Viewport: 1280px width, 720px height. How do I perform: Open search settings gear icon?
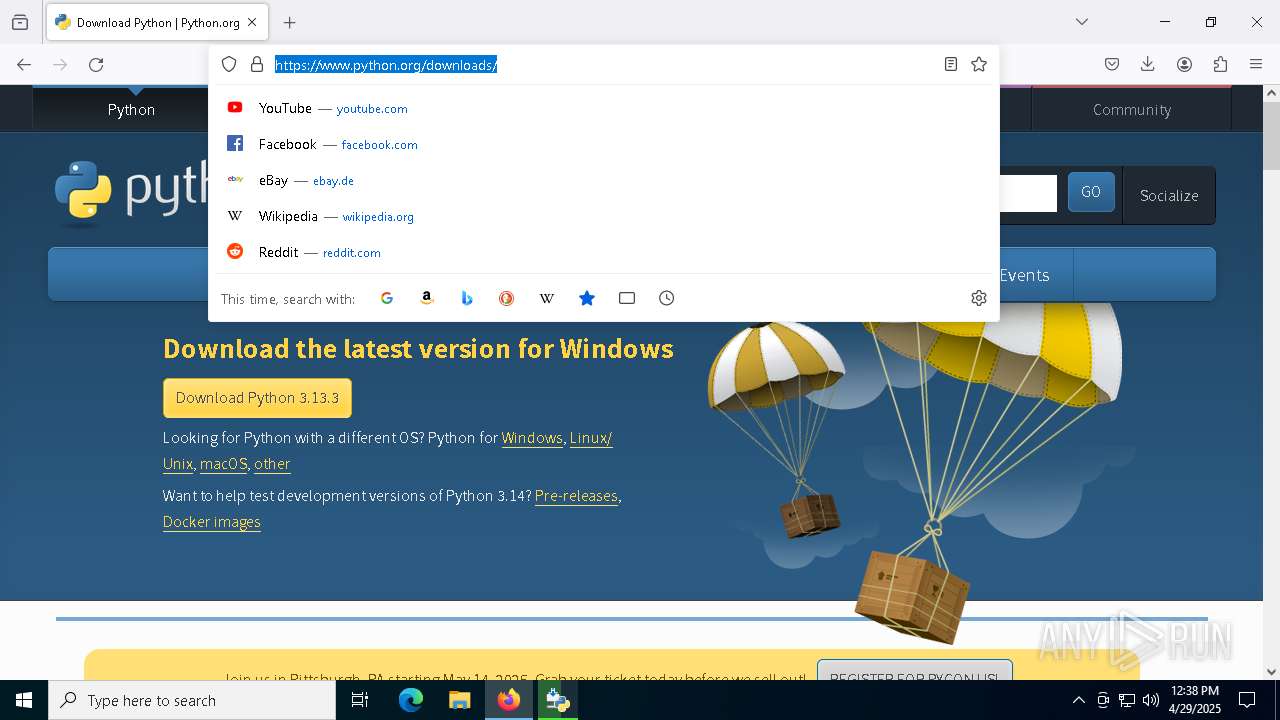(x=979, y=298)
